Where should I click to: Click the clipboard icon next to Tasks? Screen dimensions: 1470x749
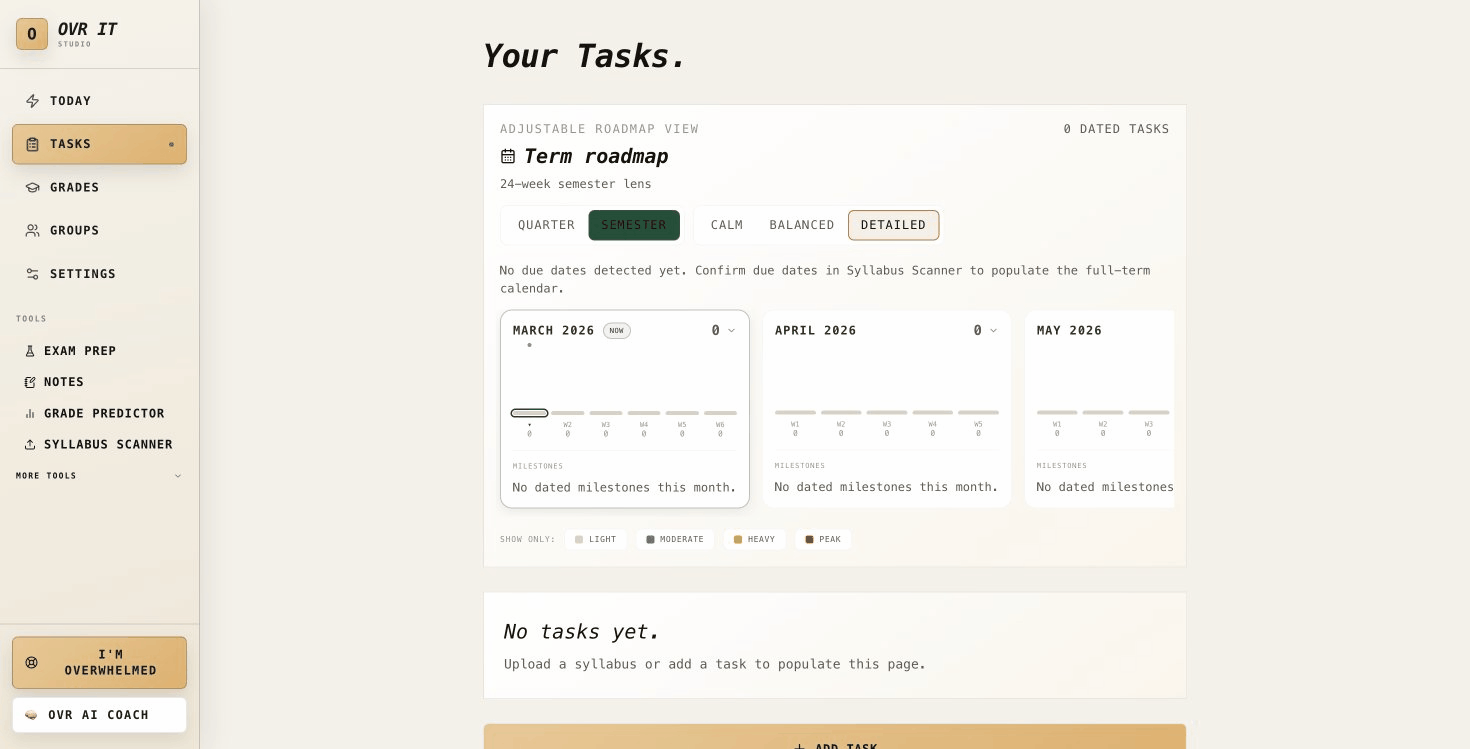[33, 144]
